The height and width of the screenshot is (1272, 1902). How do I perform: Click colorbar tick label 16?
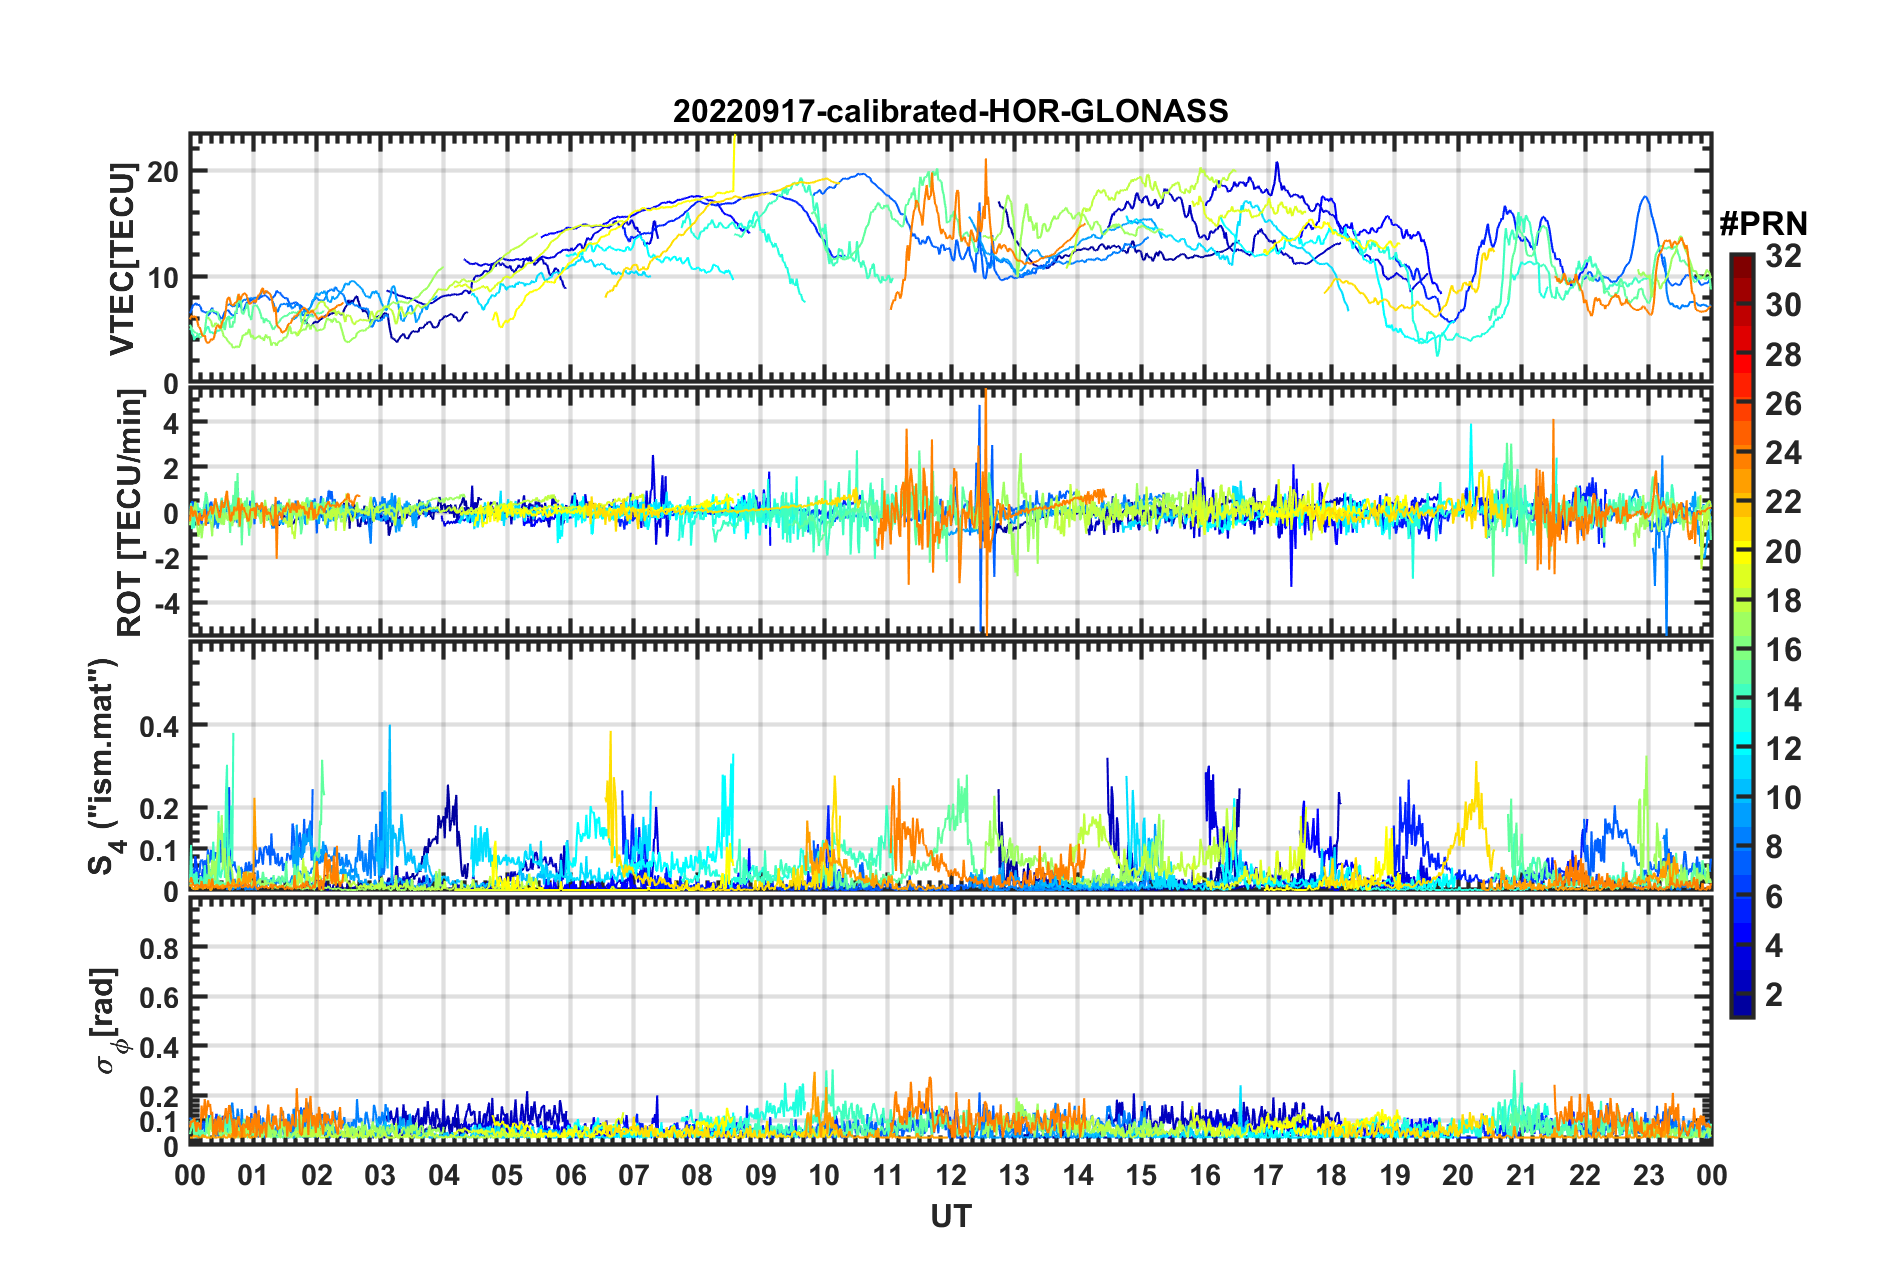(1783, 650)
